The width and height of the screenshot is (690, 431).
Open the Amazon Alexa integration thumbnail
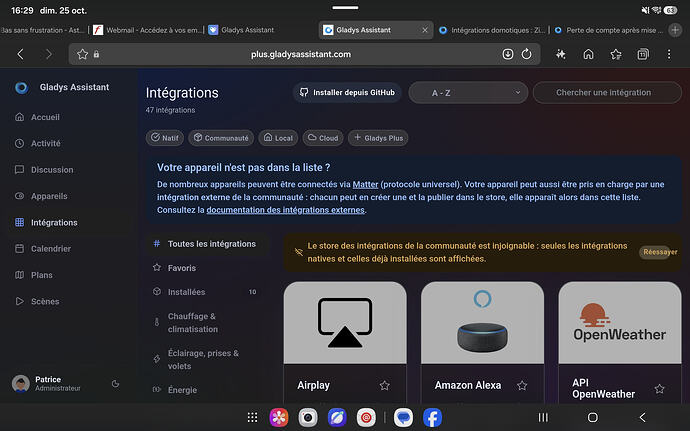click(x=482, y=323)
